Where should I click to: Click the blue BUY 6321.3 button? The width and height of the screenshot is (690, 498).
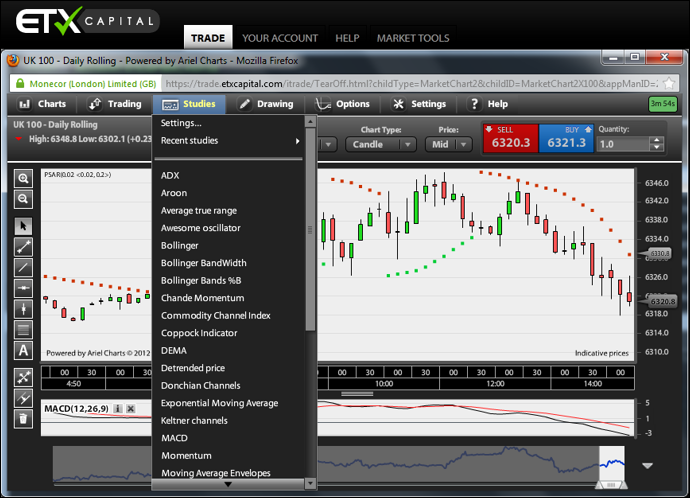click(566, 138)
